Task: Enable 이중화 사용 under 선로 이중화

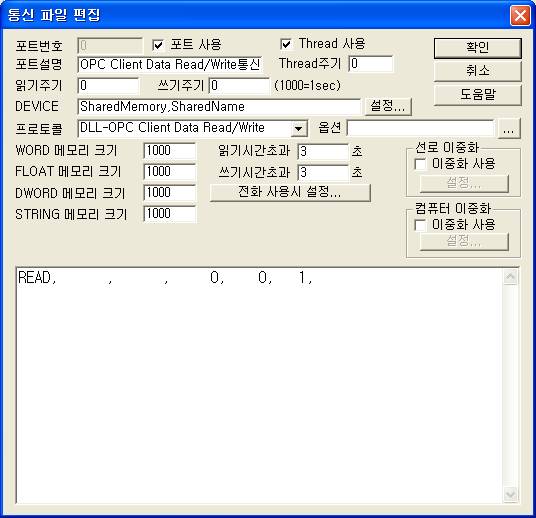Action: (420, 164)
